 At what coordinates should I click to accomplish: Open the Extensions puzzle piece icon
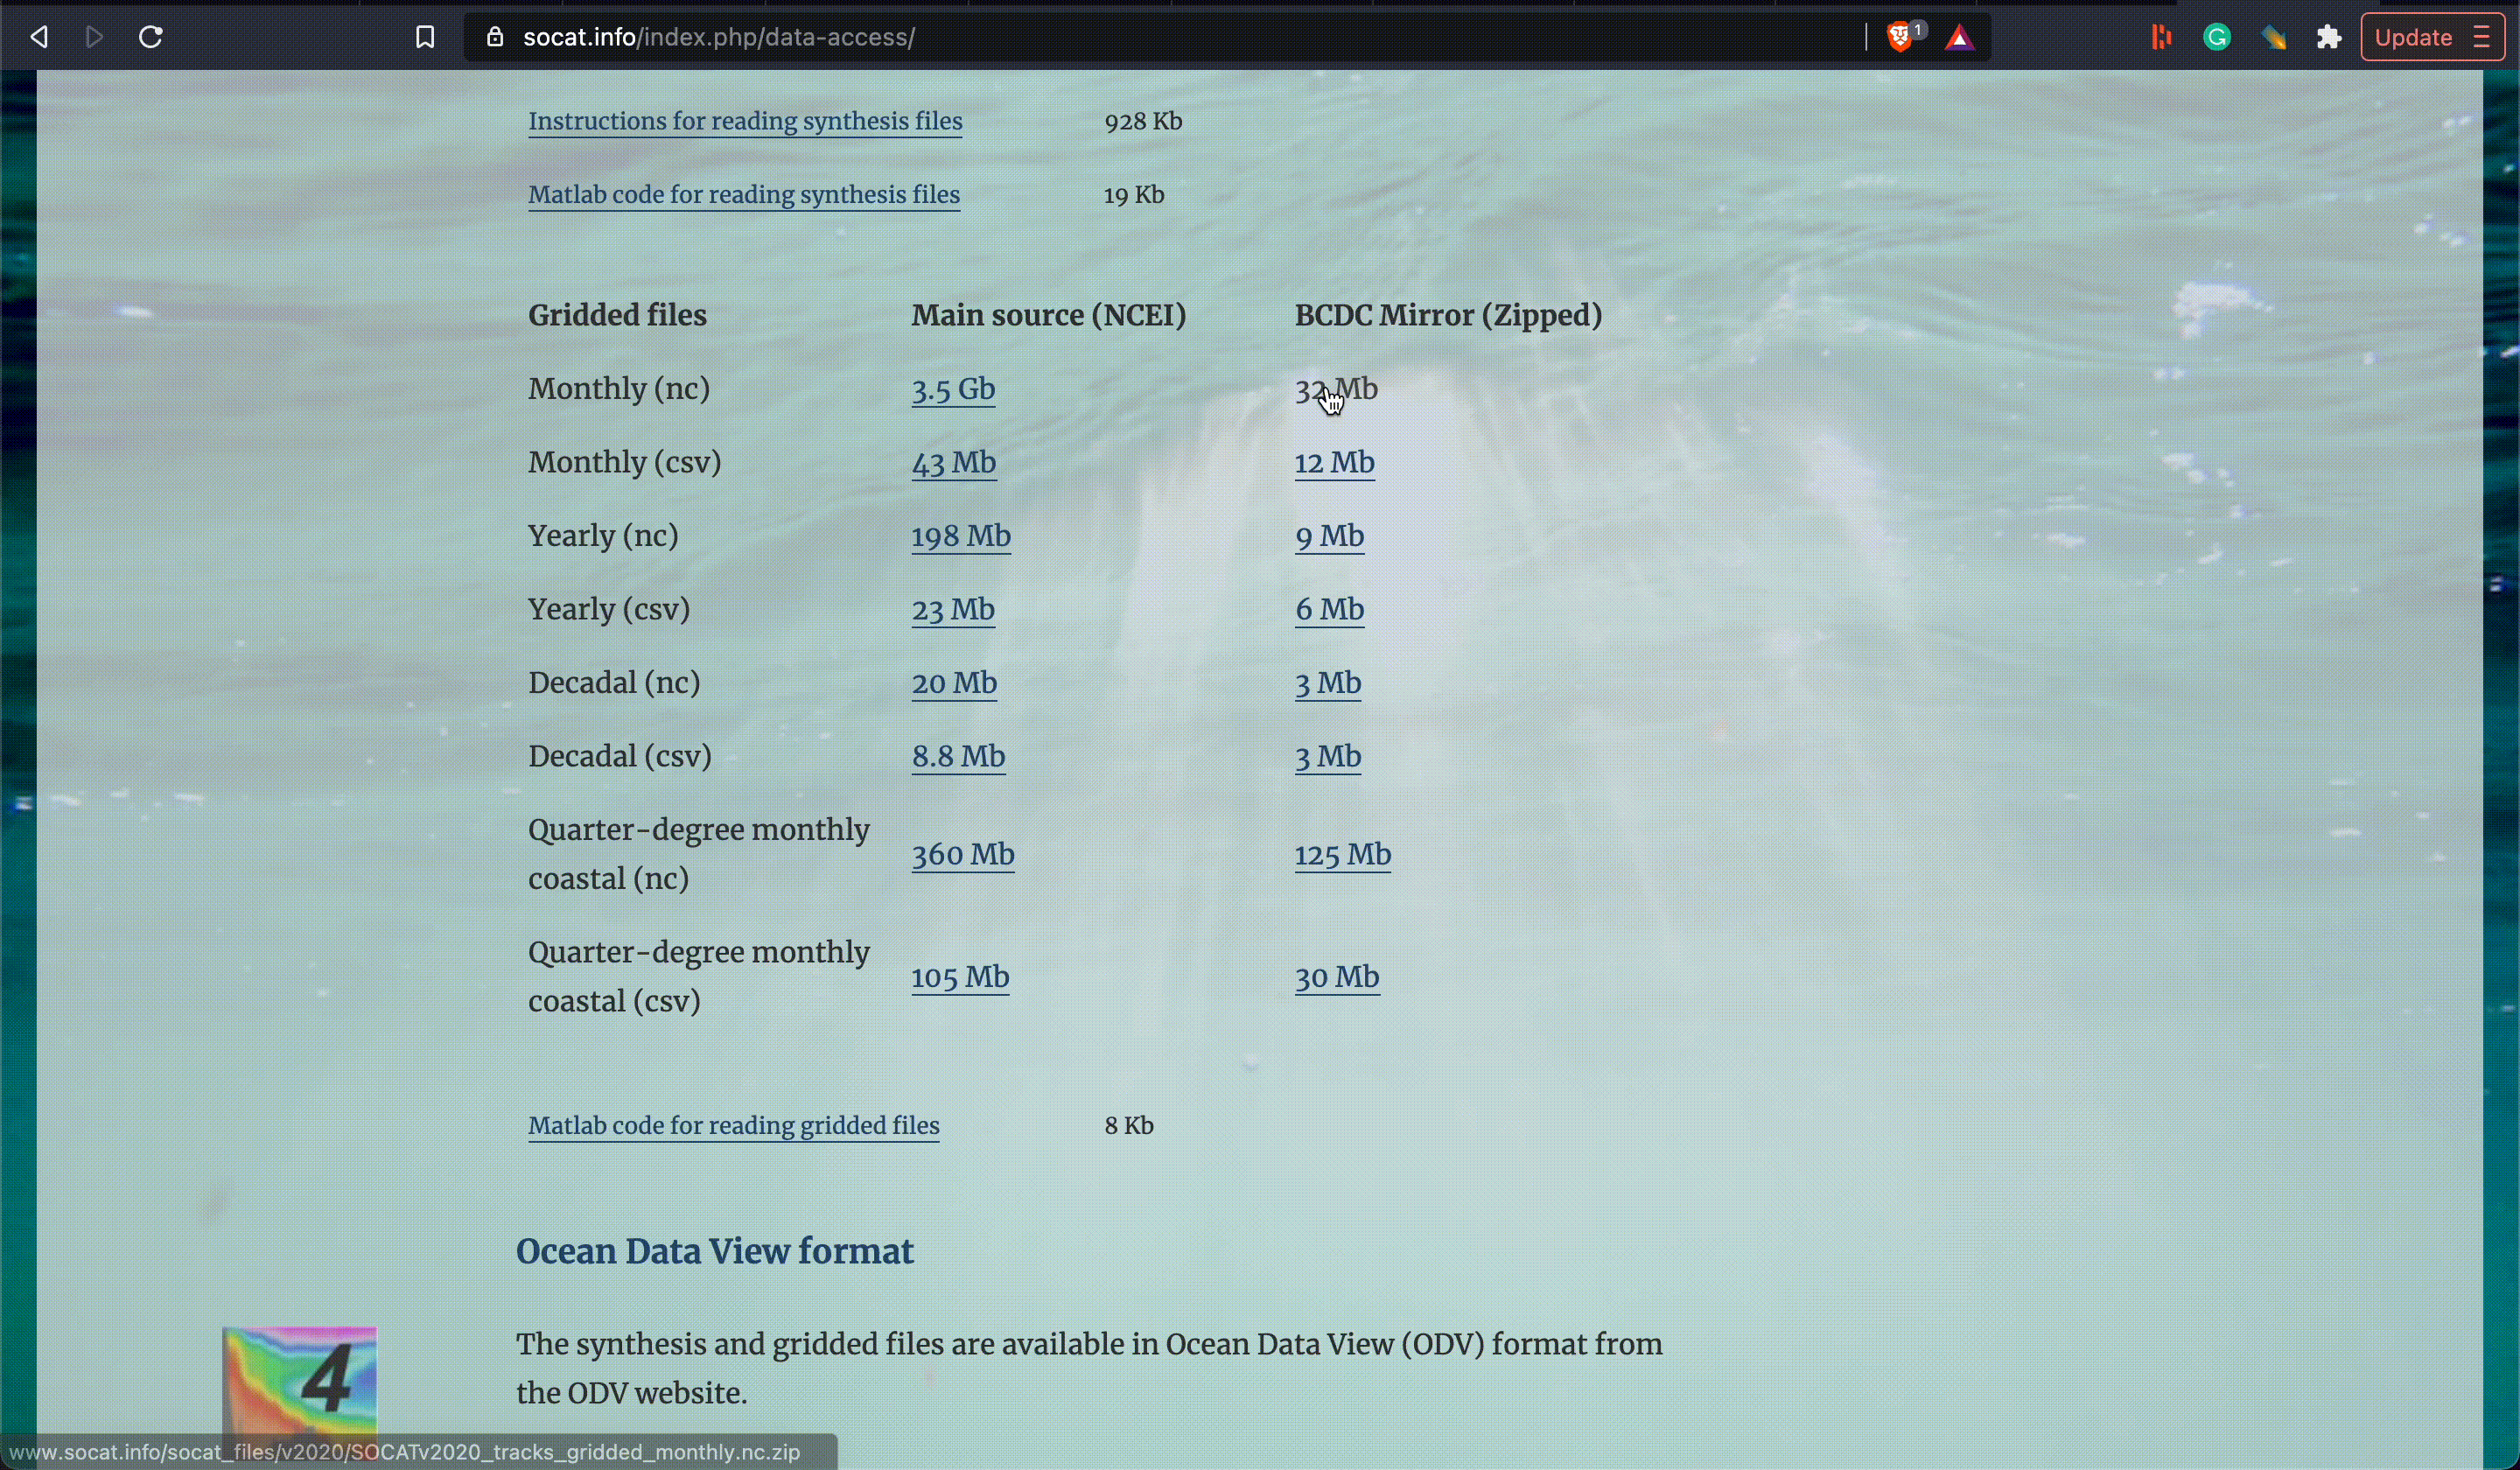(2329, 38)
